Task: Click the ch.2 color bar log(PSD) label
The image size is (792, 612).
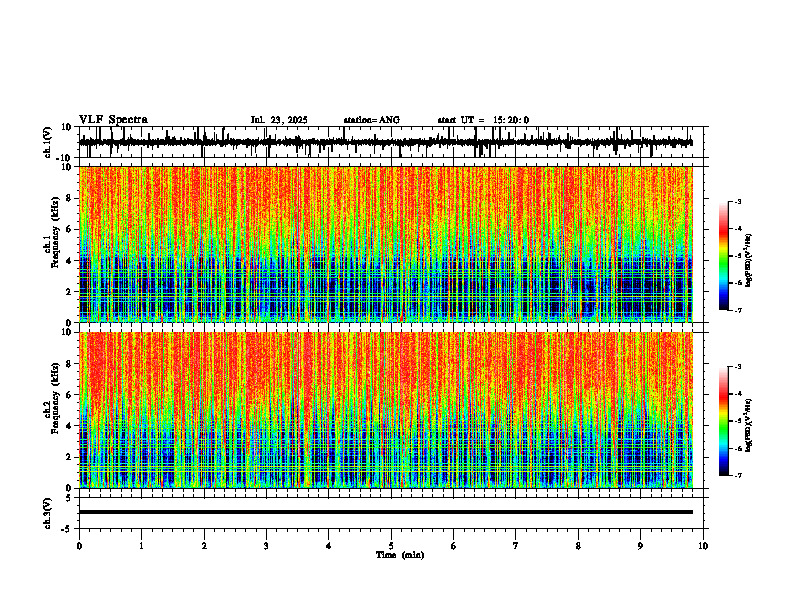Action: coord(749,425)
